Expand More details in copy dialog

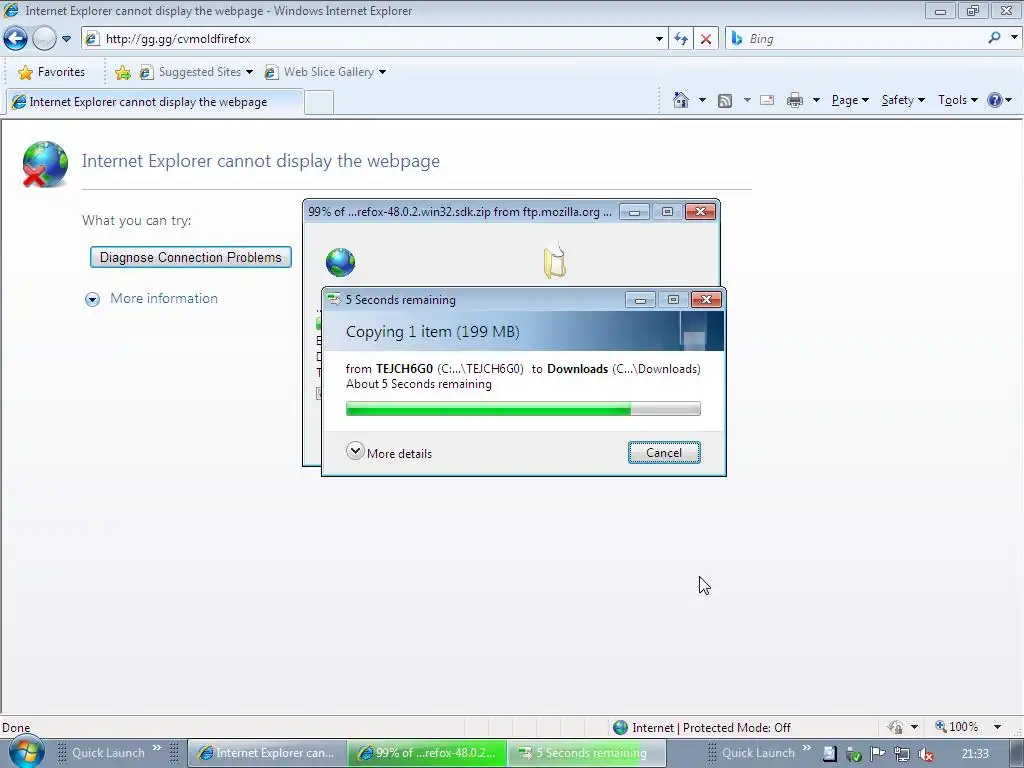[x=389, y=453]
